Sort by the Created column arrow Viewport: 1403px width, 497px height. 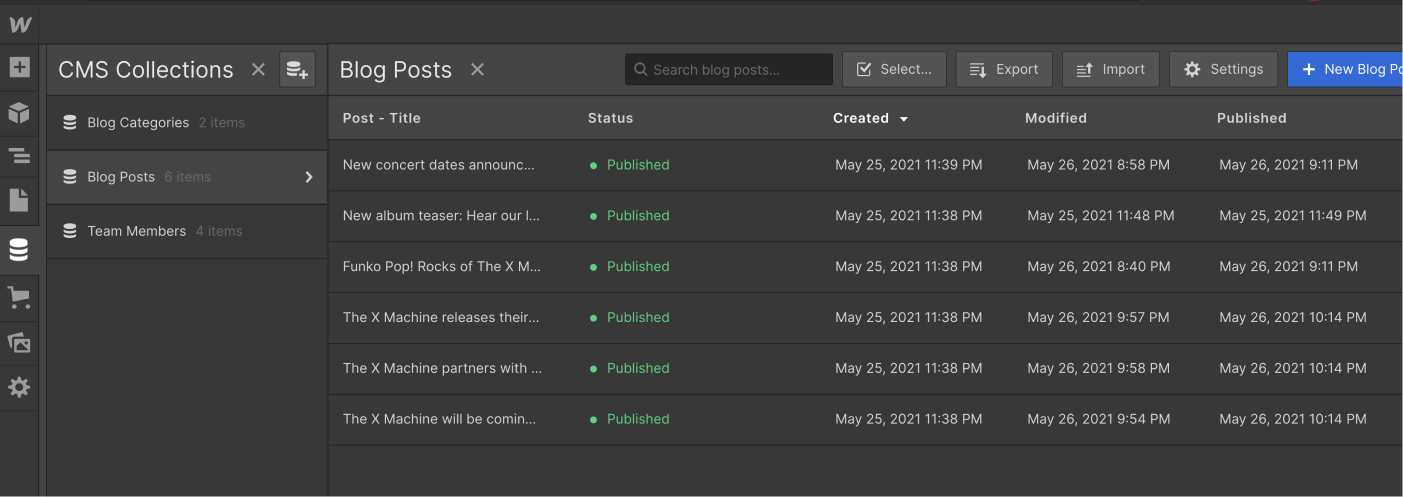(x=904, y=119)
